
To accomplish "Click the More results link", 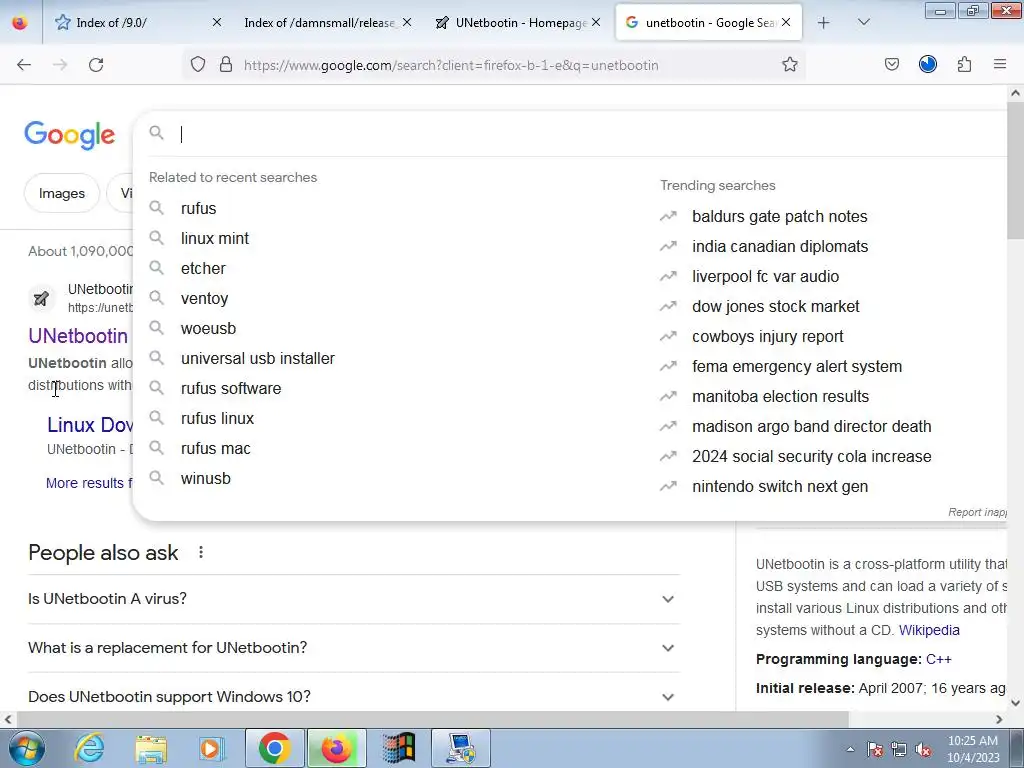I will point(89,483).
